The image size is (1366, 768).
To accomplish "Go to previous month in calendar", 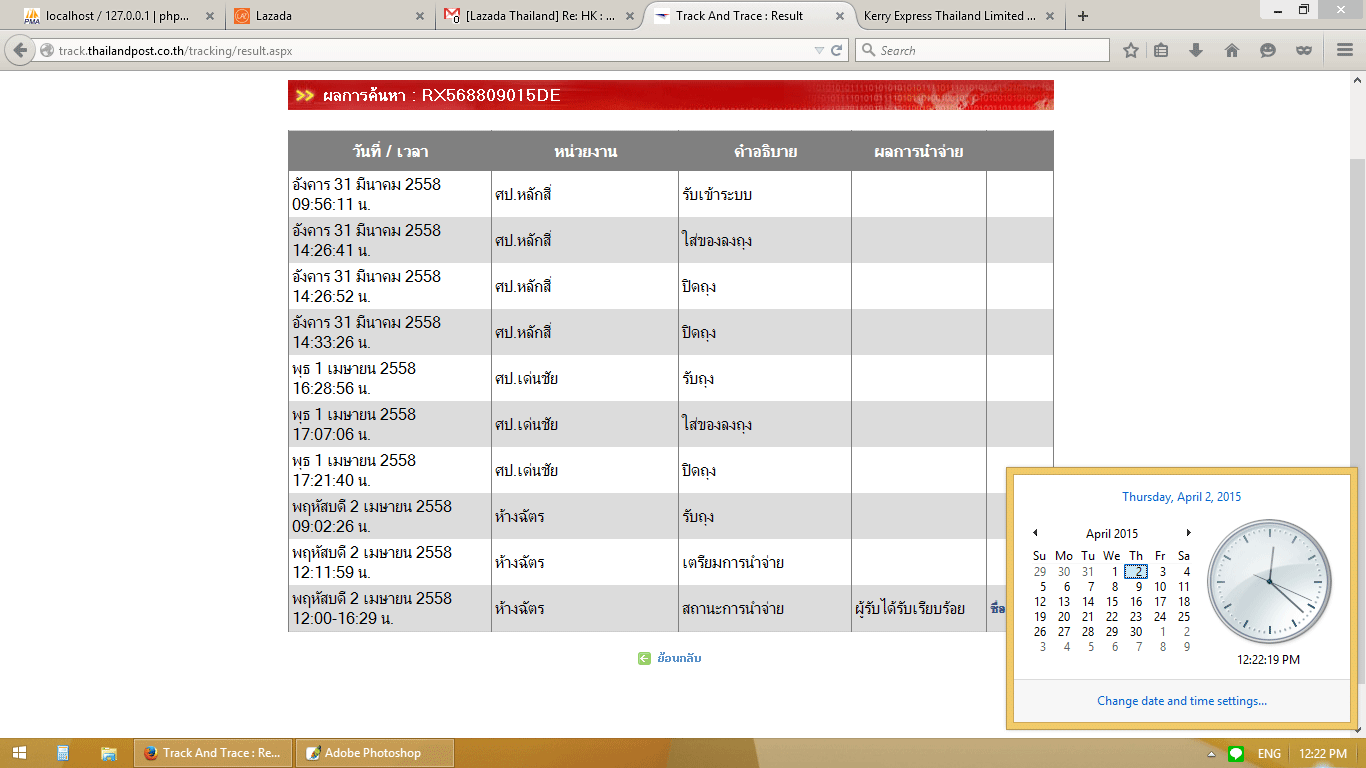I will (x=1035, y=533).
